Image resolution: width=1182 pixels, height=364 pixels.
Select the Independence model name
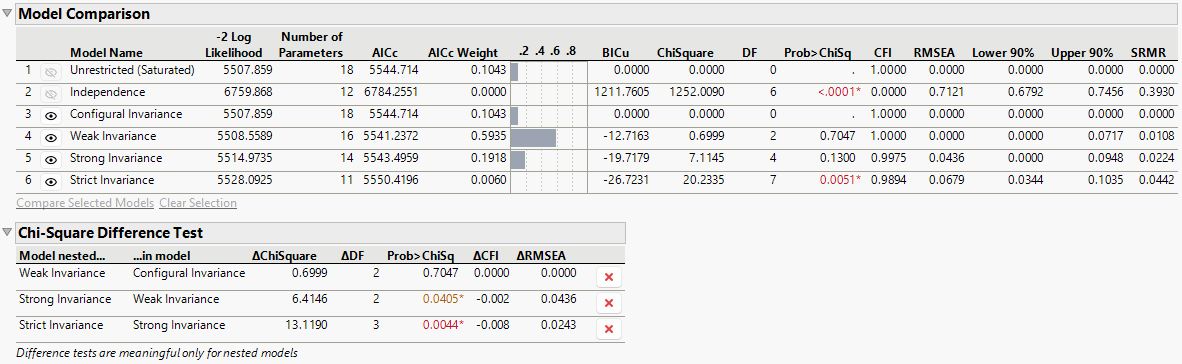point(107,93)
